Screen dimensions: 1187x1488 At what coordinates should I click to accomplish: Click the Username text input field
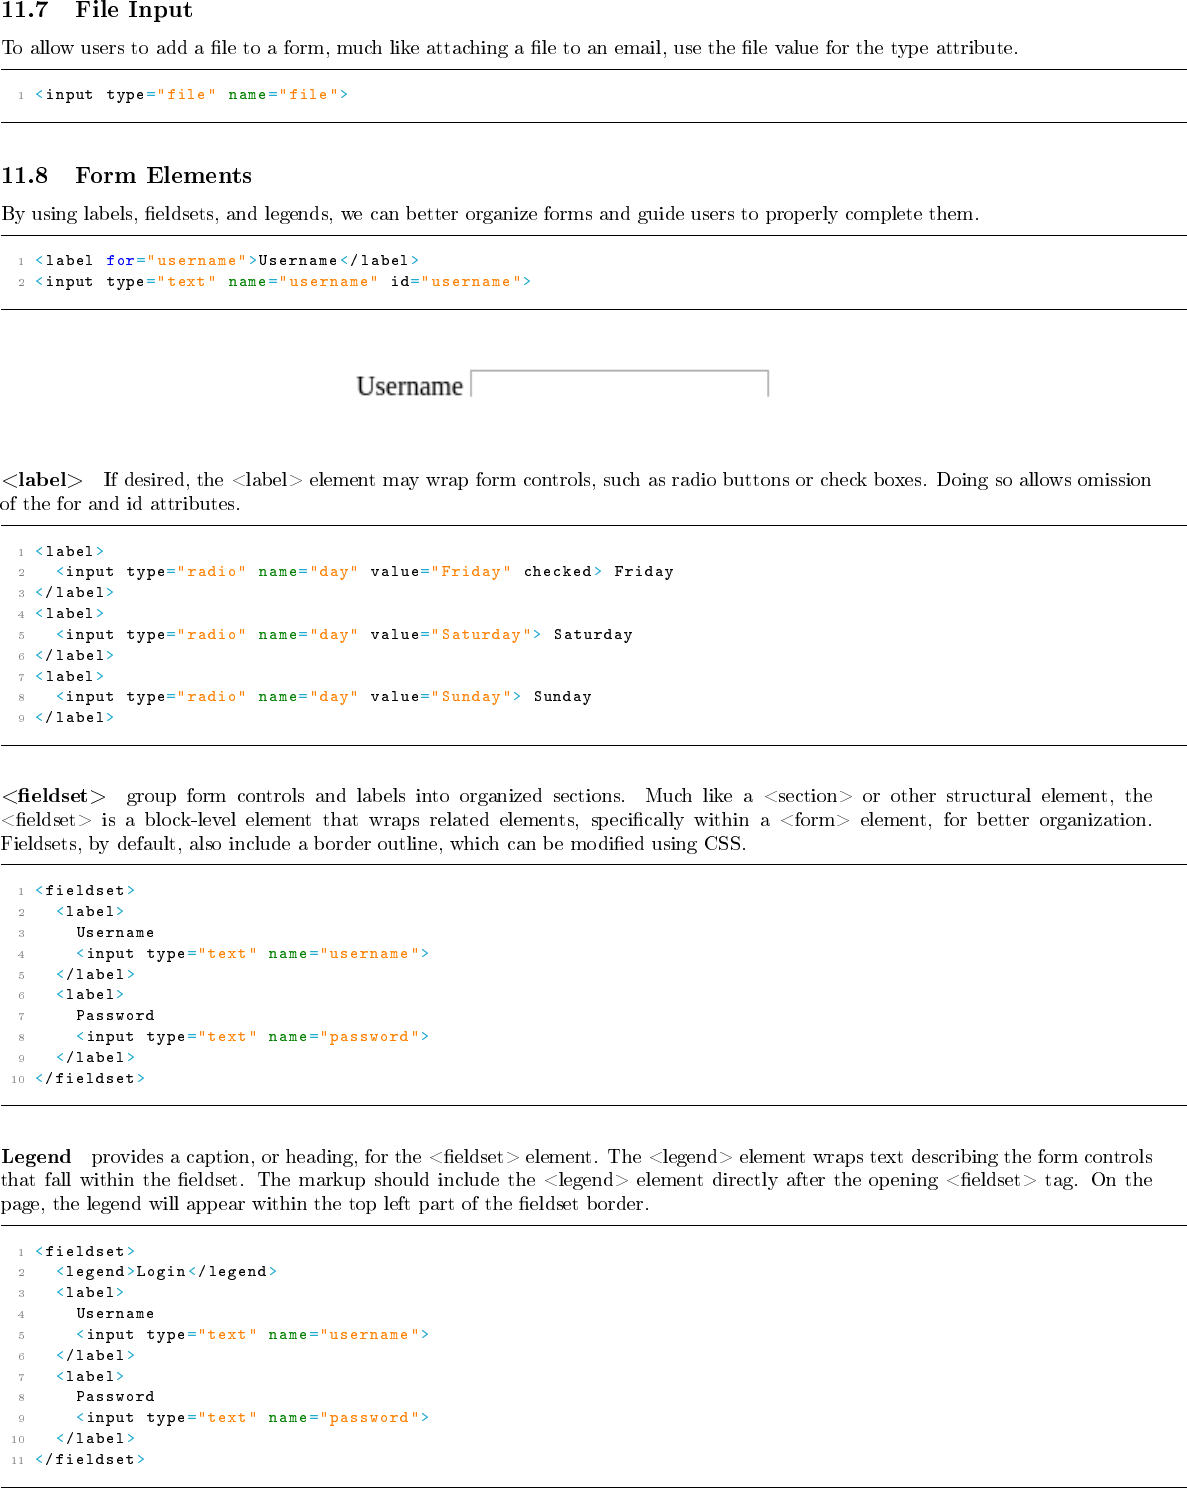619,385
